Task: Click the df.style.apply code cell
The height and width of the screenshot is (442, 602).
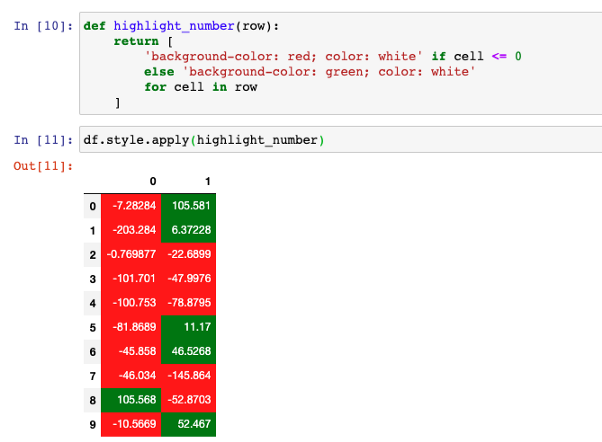Action: coord(340,138)
